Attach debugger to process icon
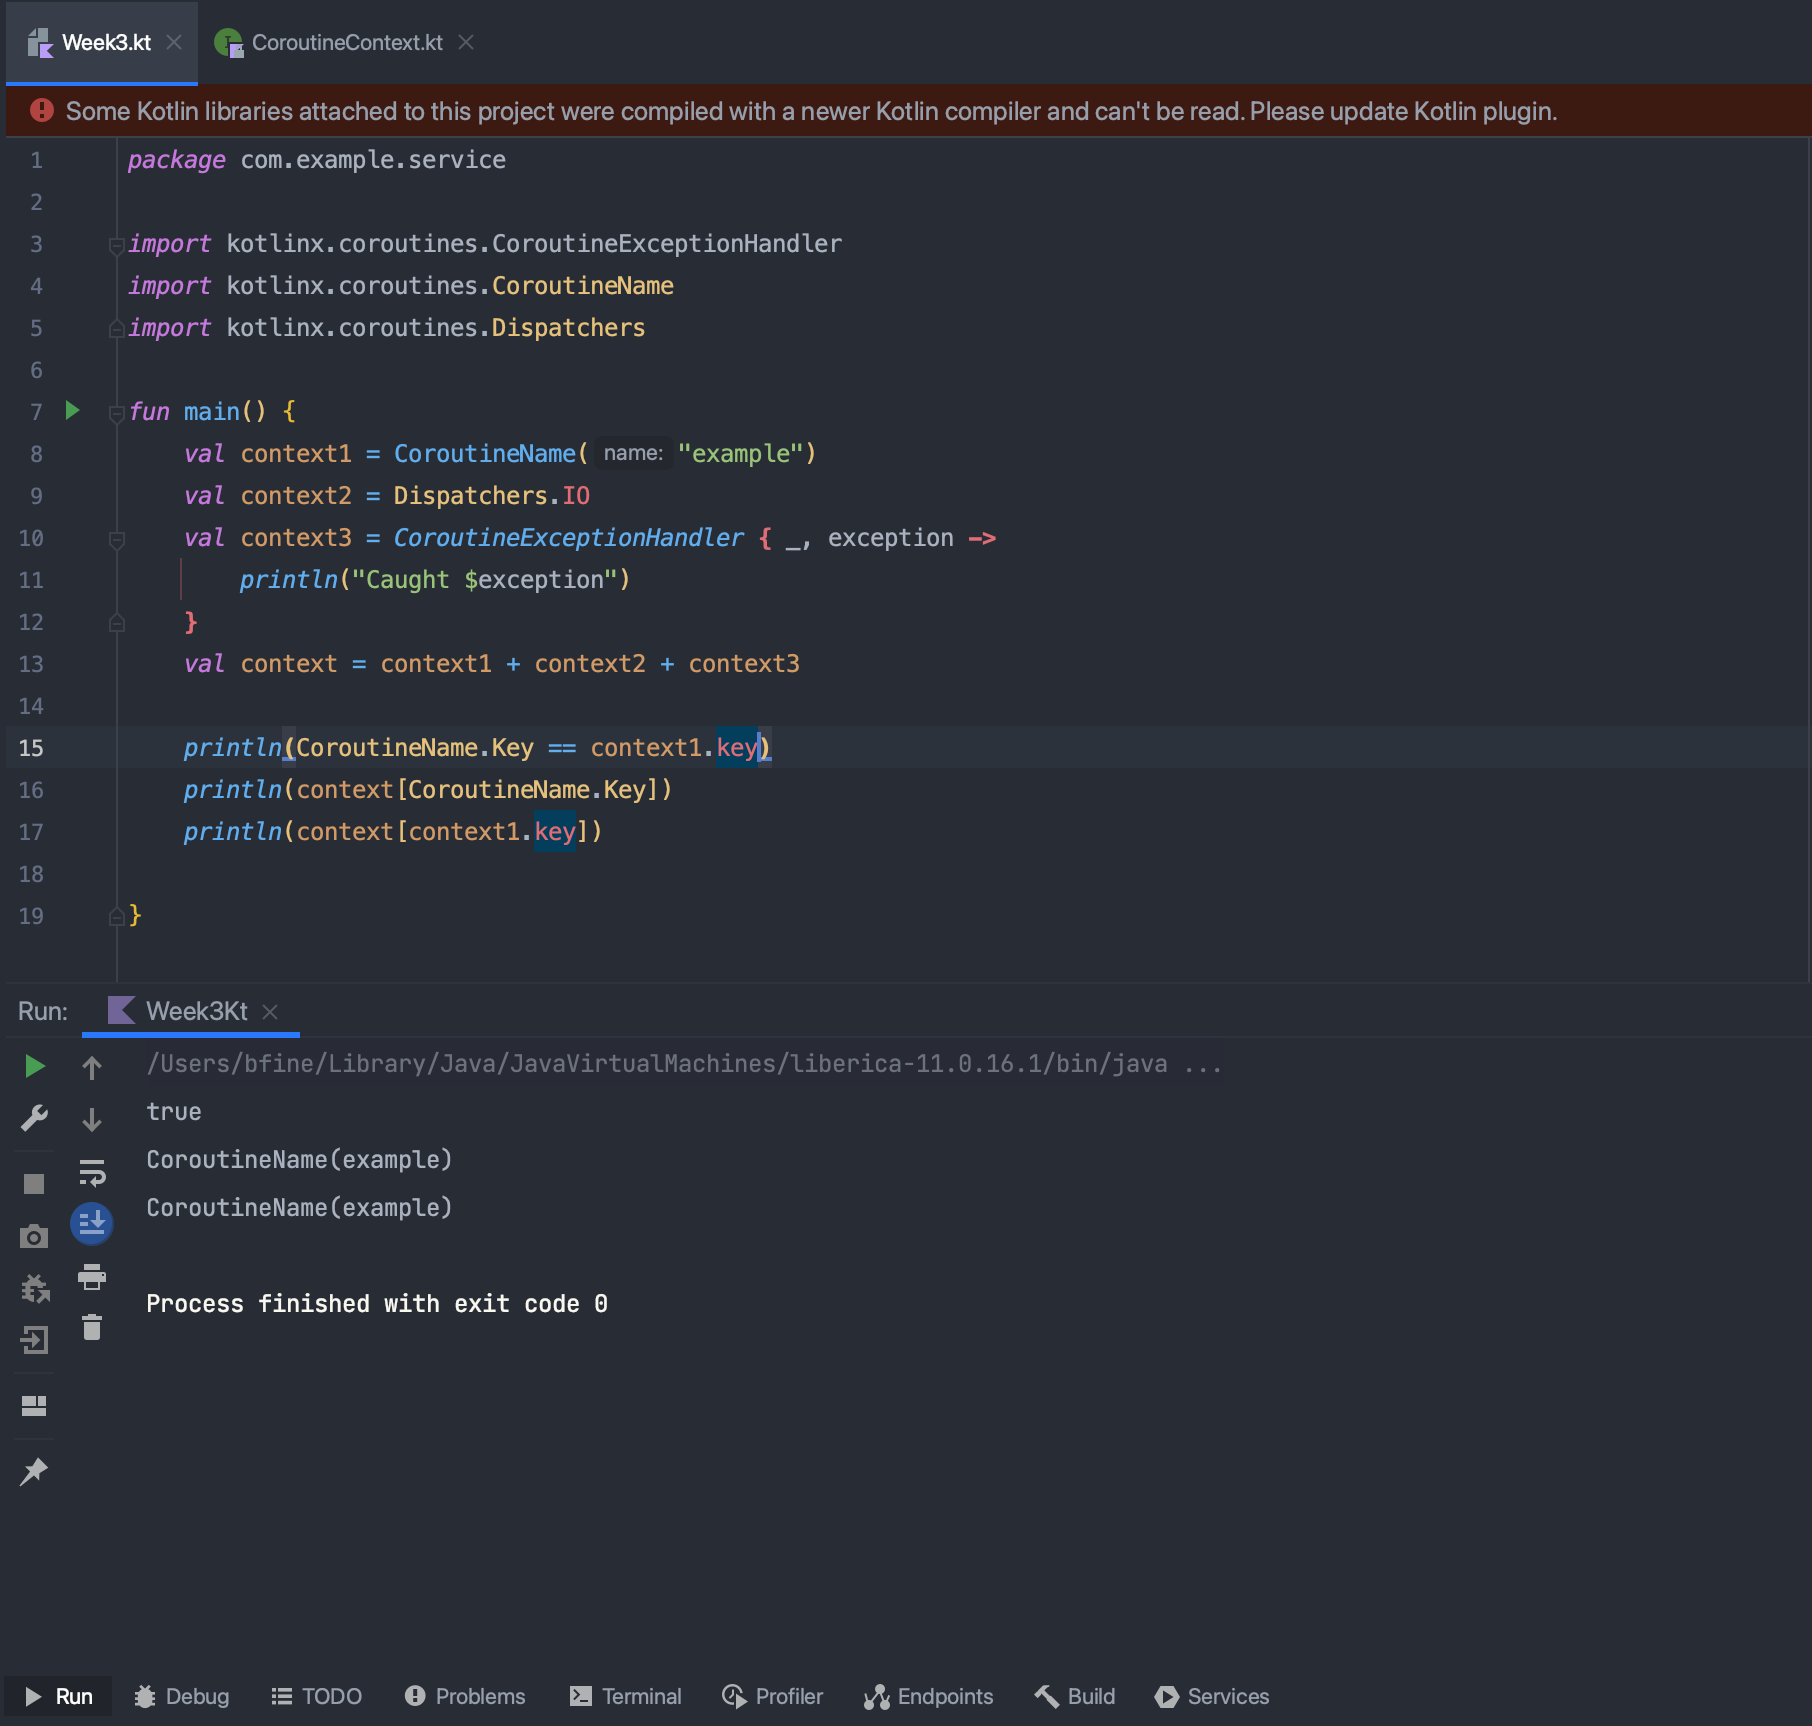 (x=34, y=1288)
